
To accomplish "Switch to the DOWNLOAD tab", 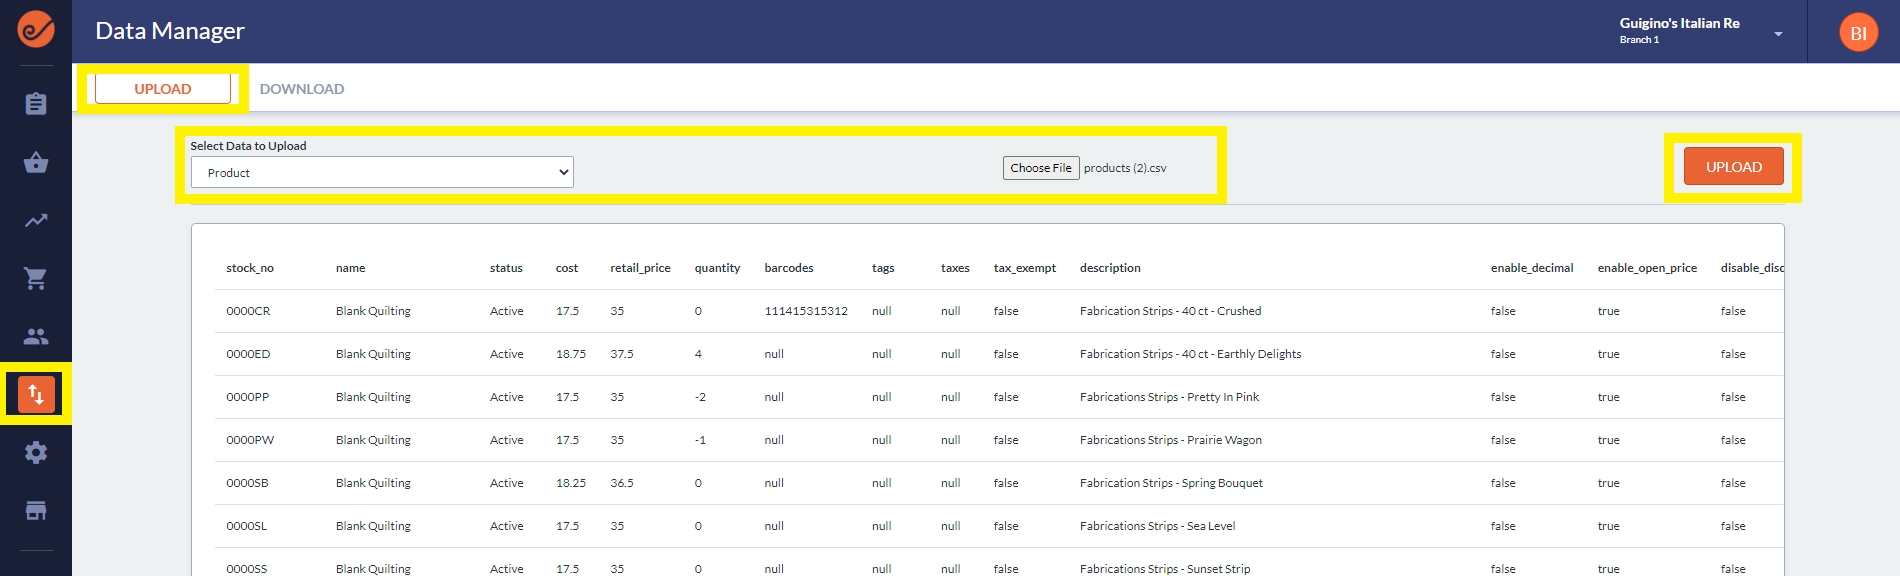I will click(302, 89).
